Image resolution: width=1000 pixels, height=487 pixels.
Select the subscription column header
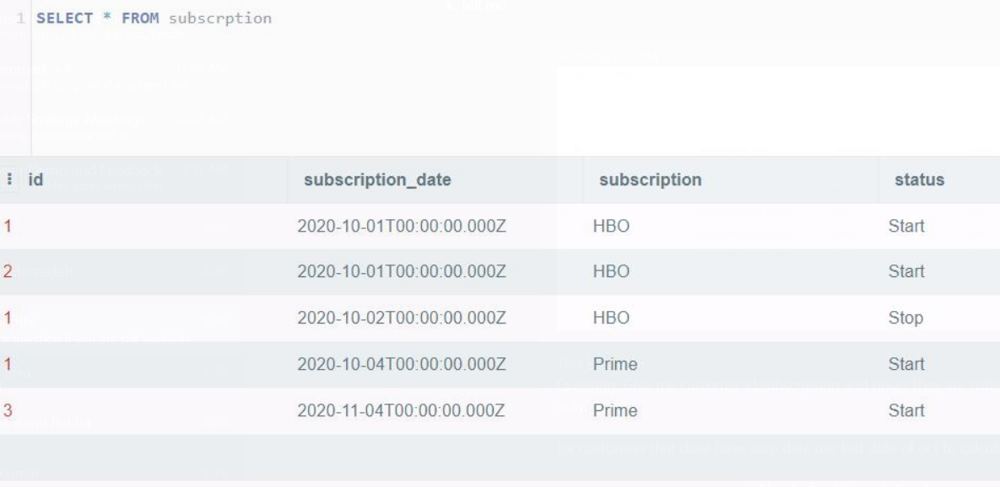pos(650,180)
